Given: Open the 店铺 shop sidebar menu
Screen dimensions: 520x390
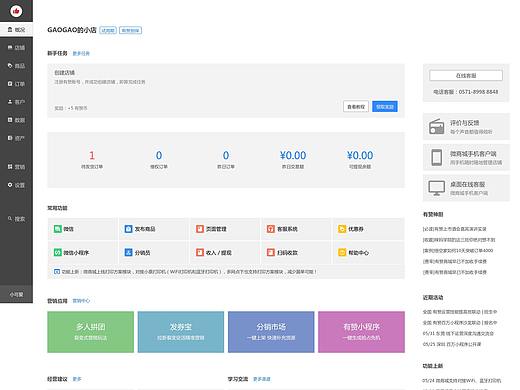Looking at the screenshot, I should (16, 48).
